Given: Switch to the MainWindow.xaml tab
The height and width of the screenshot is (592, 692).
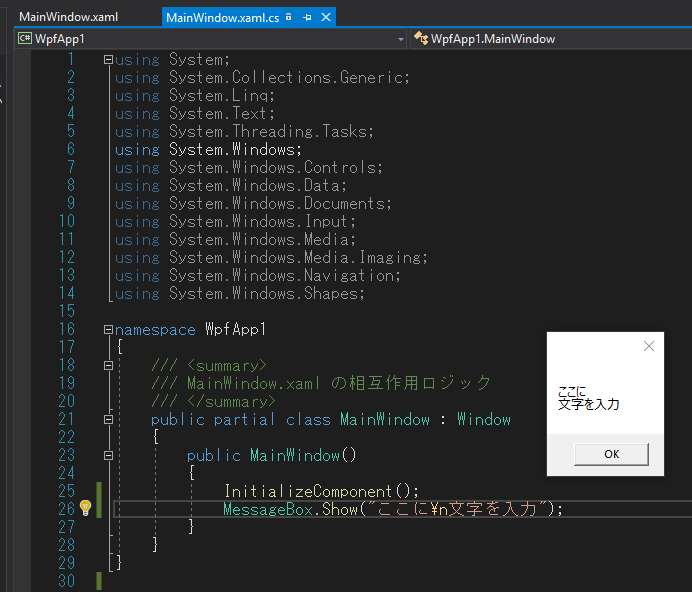Looking at the screenshot, I should pos(68,17).
